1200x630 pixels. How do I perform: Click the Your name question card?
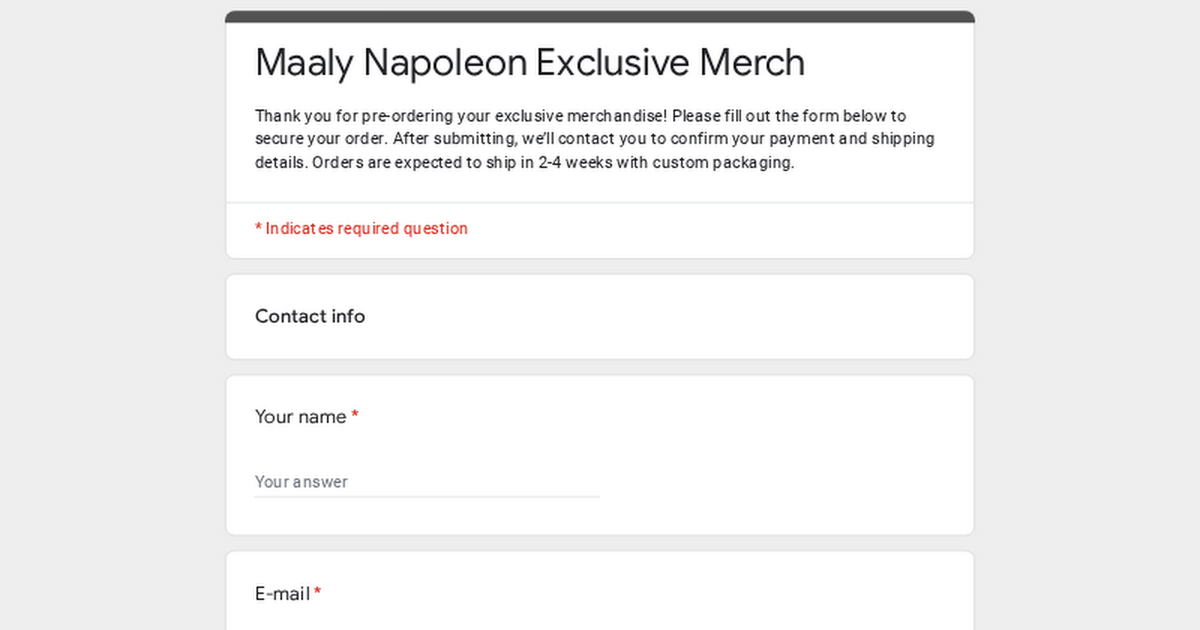coord(600,455)
